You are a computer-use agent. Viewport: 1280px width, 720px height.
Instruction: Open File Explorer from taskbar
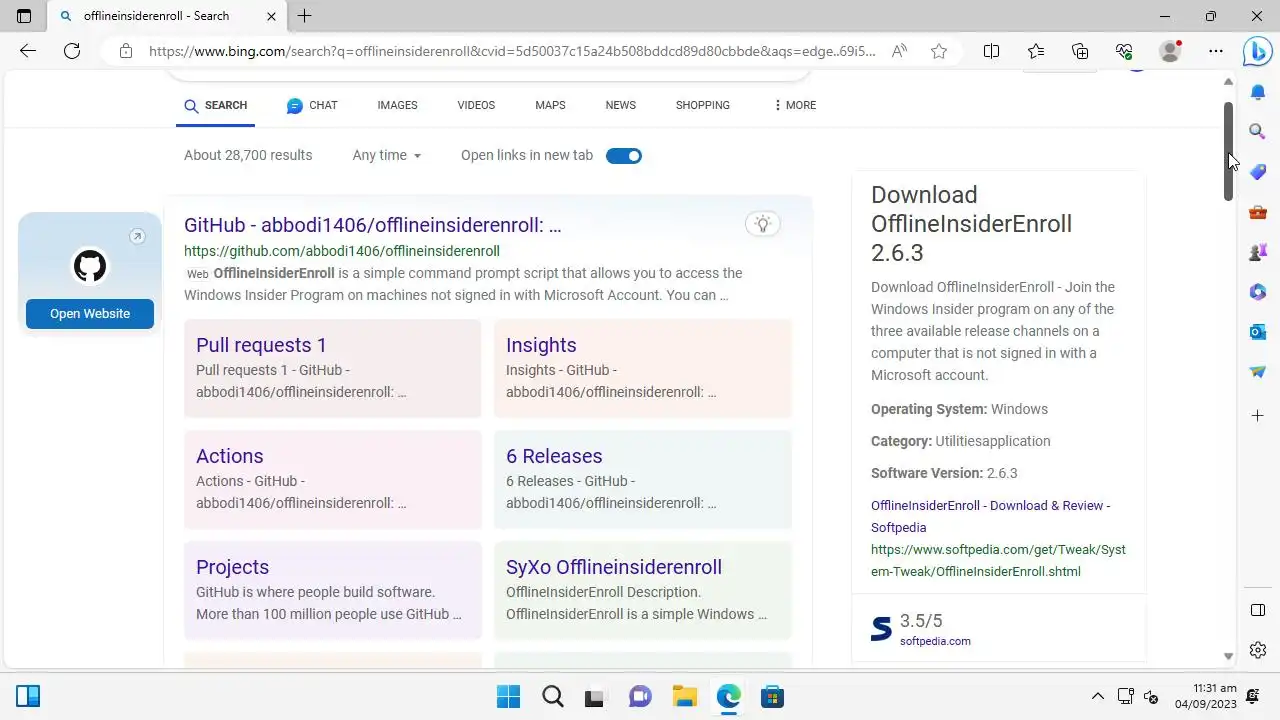(684, 696)
